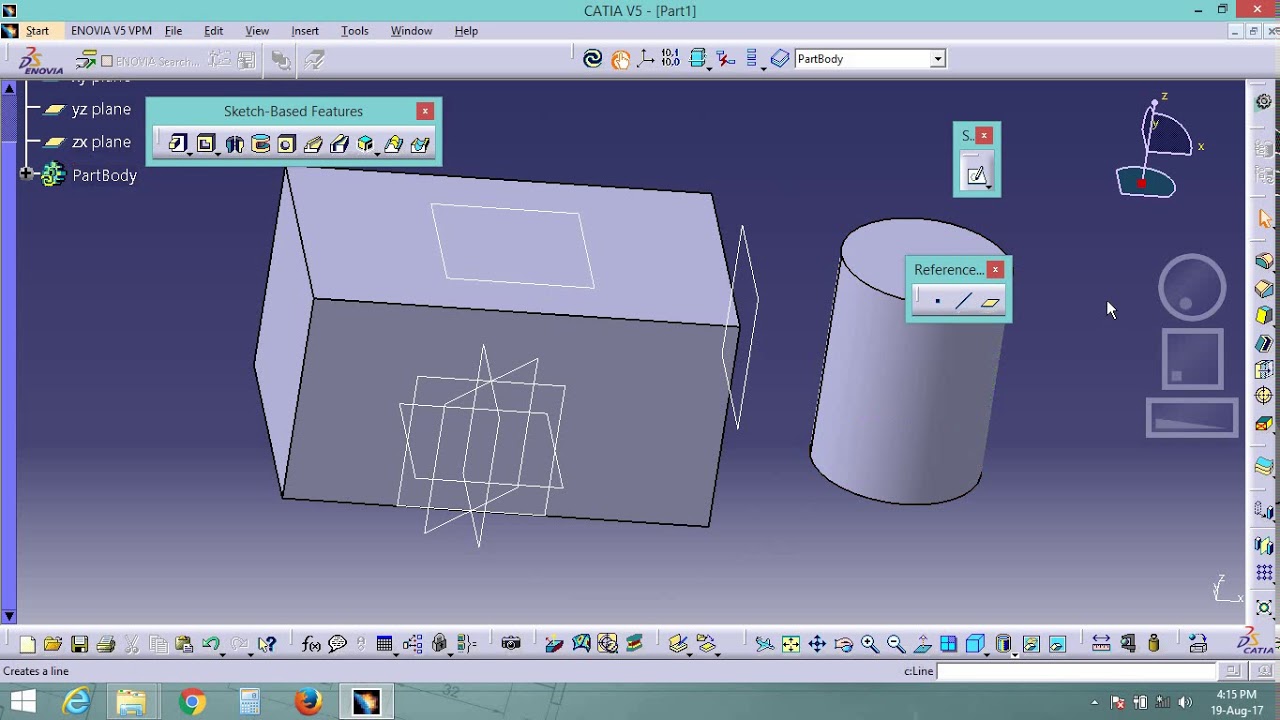1280x720 pixels.
Task: Click the Fly Mode icon
Action: click(x=764, y=644)
